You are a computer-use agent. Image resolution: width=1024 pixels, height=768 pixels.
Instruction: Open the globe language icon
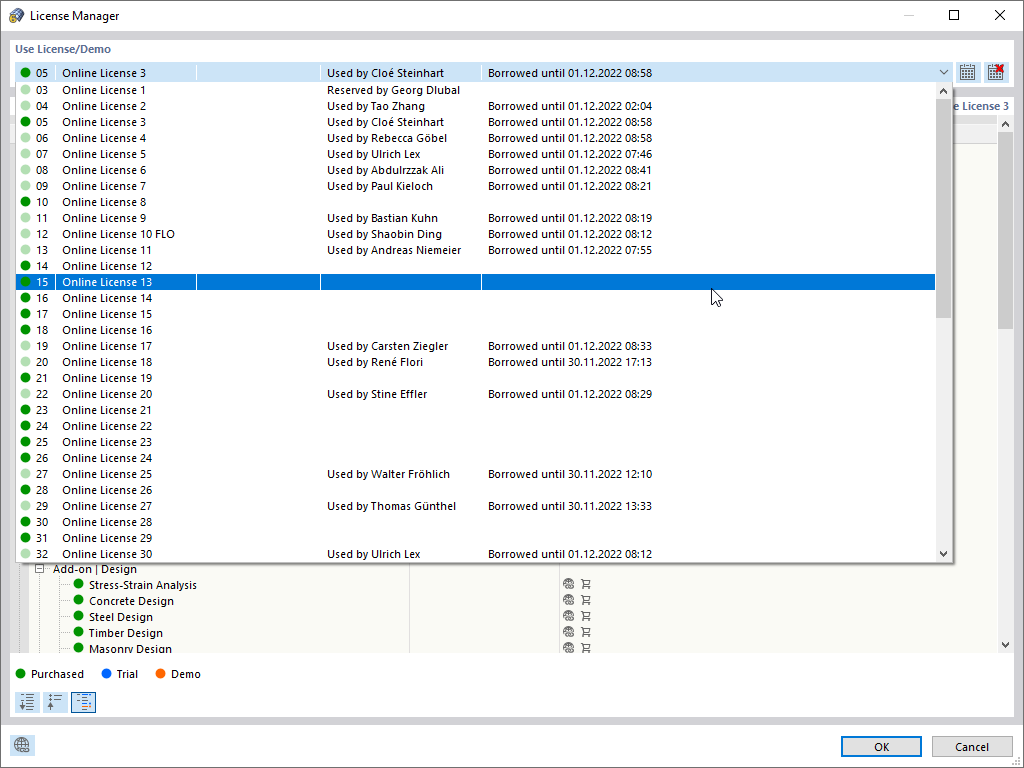click(x=22, y=745)
